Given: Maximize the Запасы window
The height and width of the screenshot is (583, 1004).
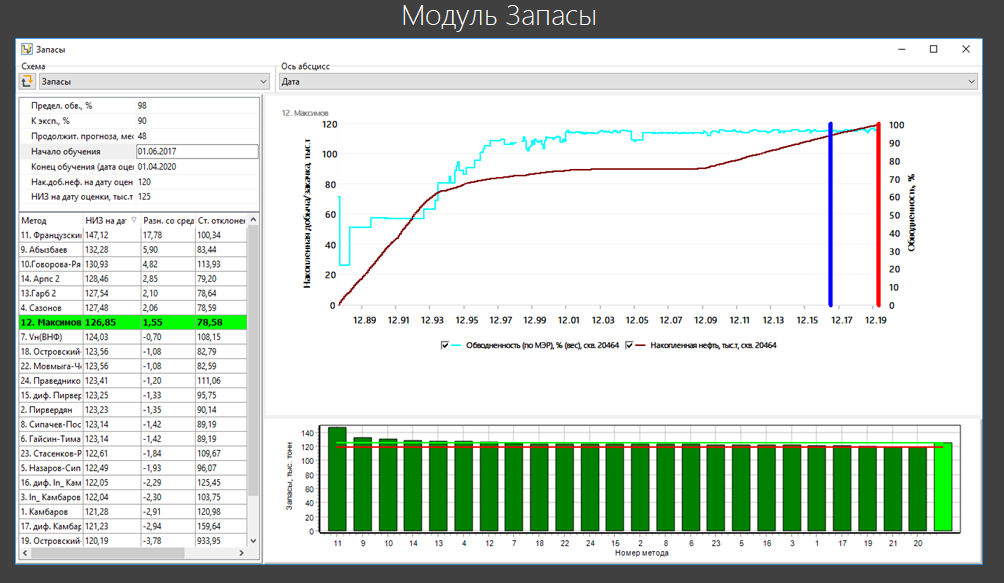Looking at the screenshot, I should (934, 49).
